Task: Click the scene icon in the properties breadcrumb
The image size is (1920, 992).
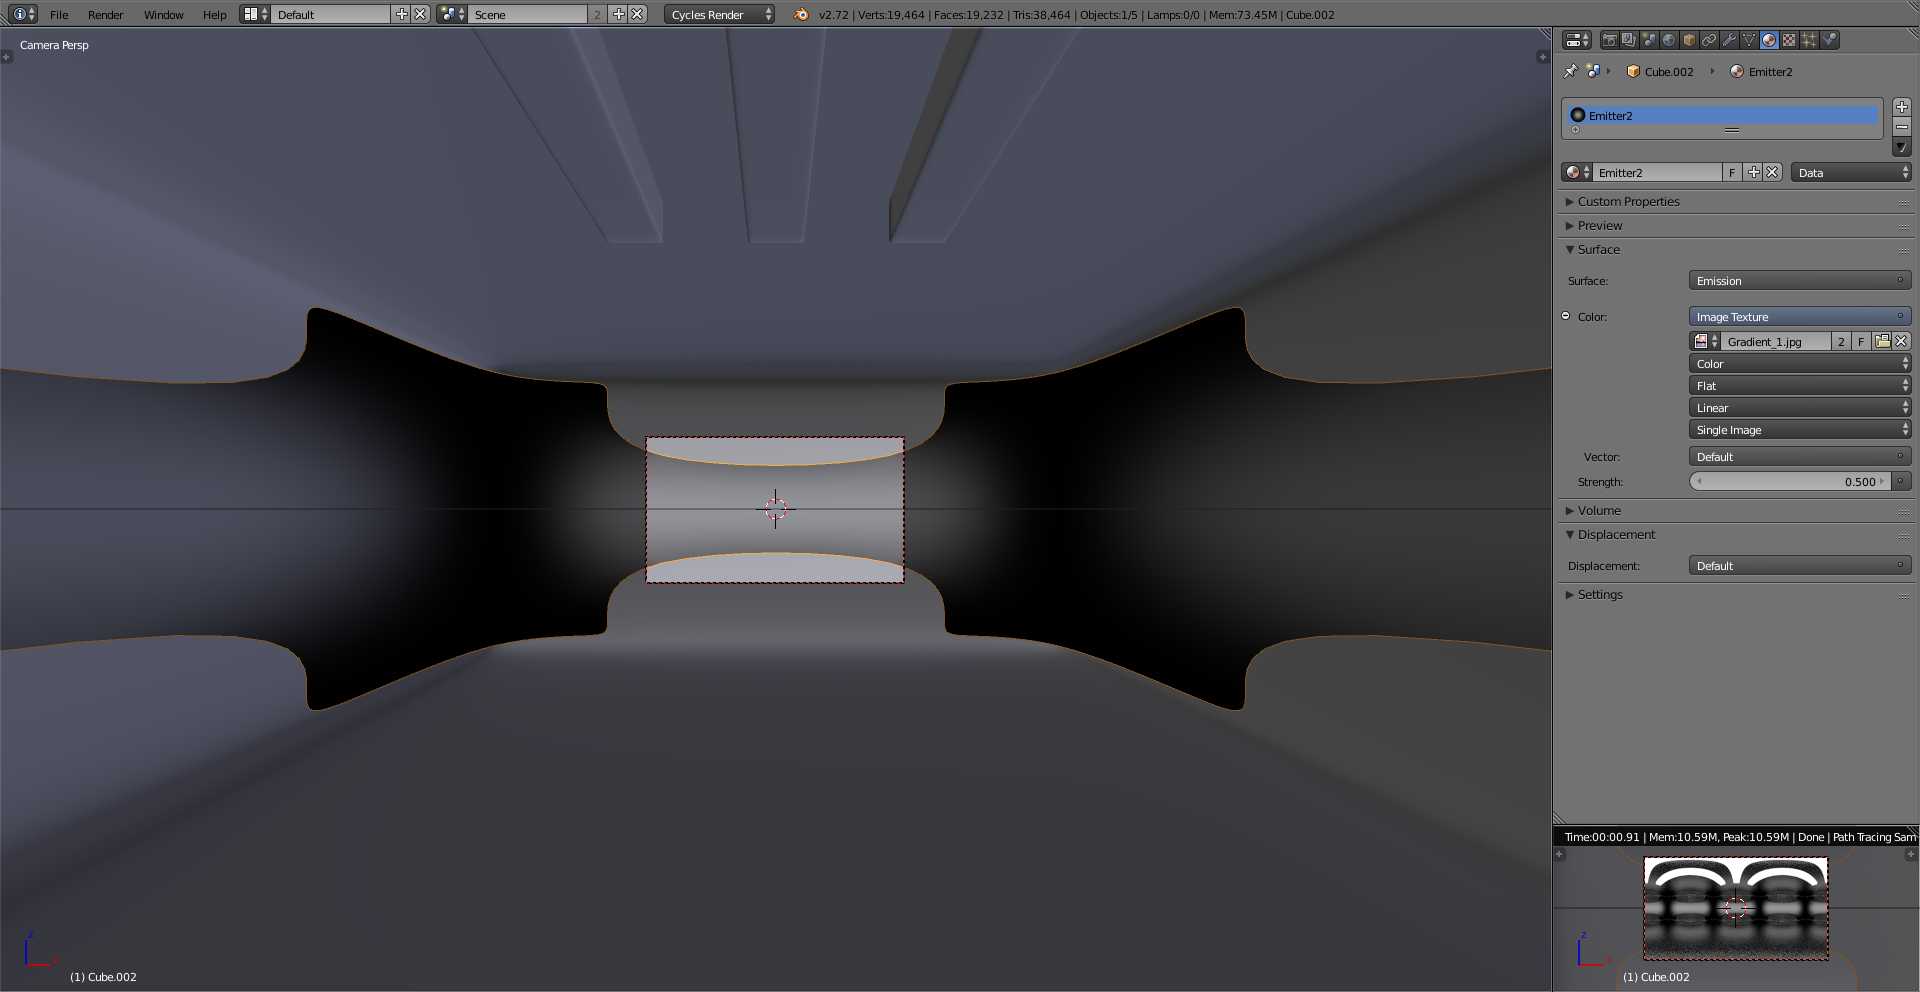Action: click(x=1594, y=71)
